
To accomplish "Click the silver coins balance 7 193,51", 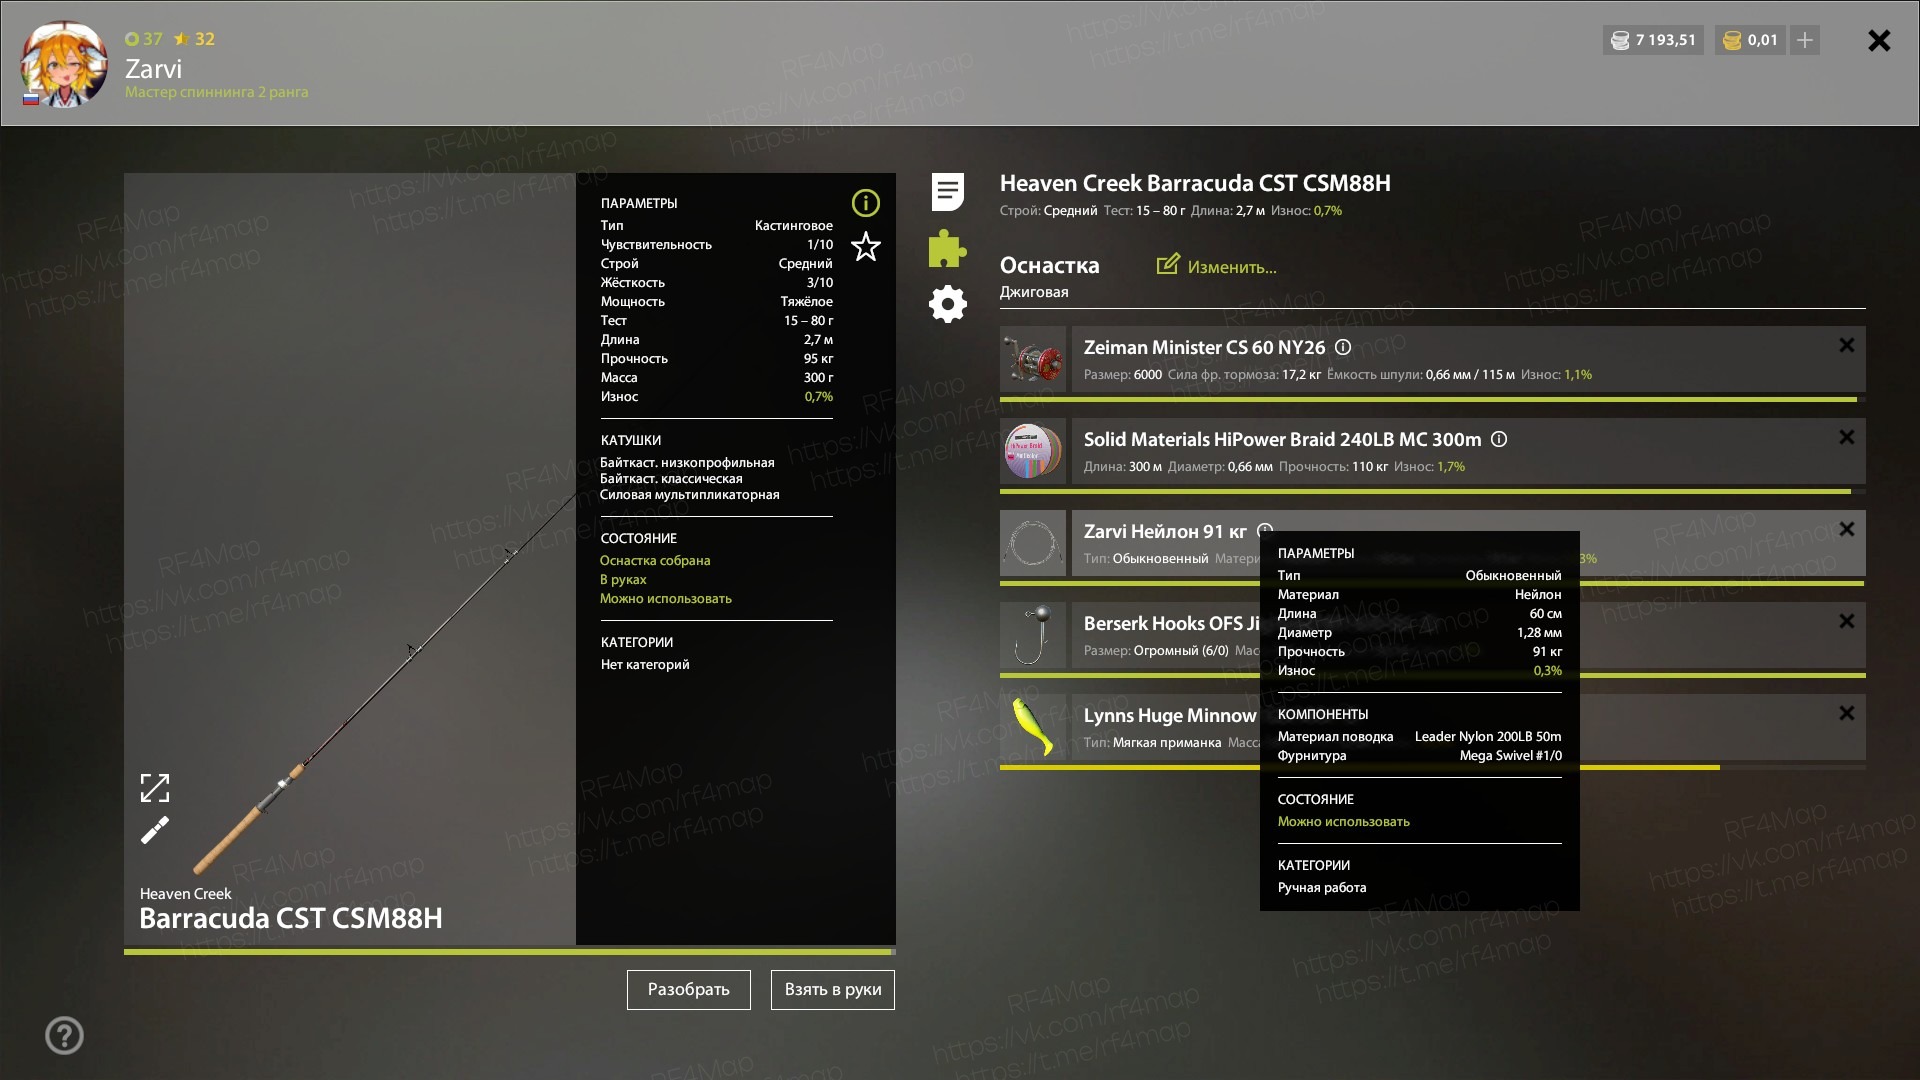I will 1654,40.
